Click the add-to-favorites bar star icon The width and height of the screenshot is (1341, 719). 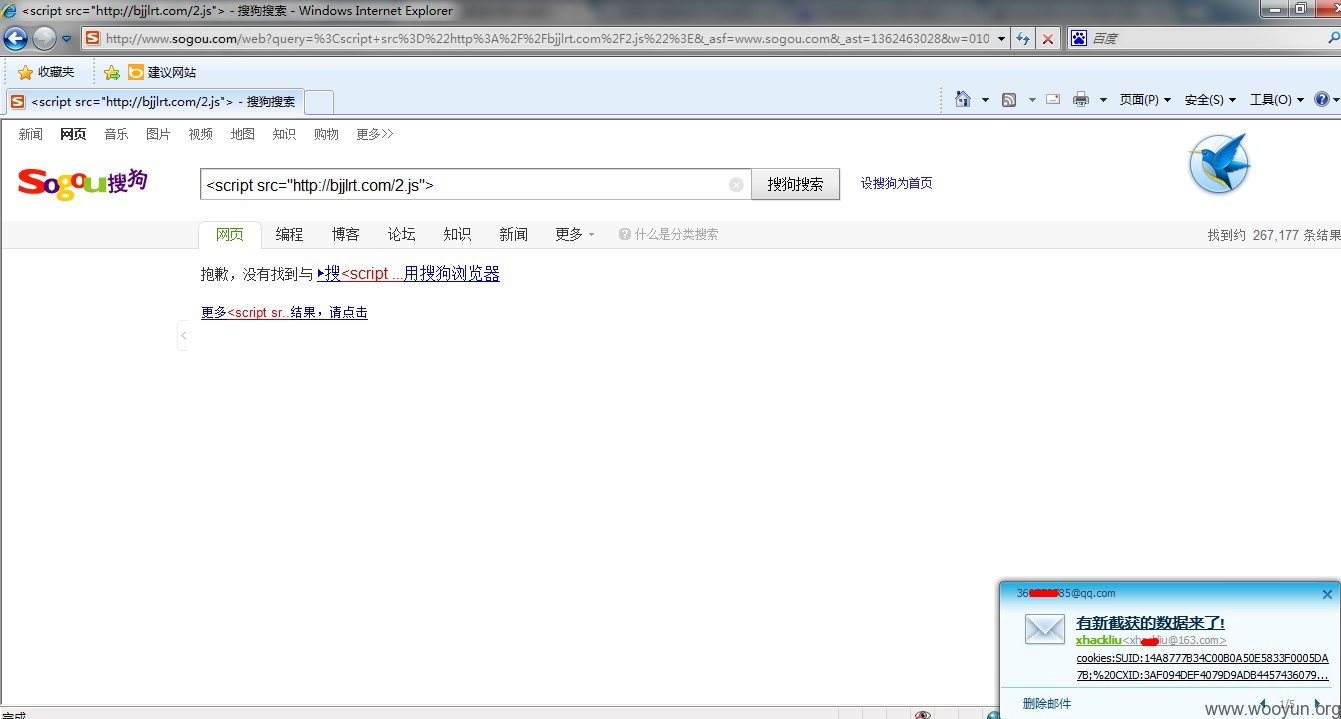[111, 72]
